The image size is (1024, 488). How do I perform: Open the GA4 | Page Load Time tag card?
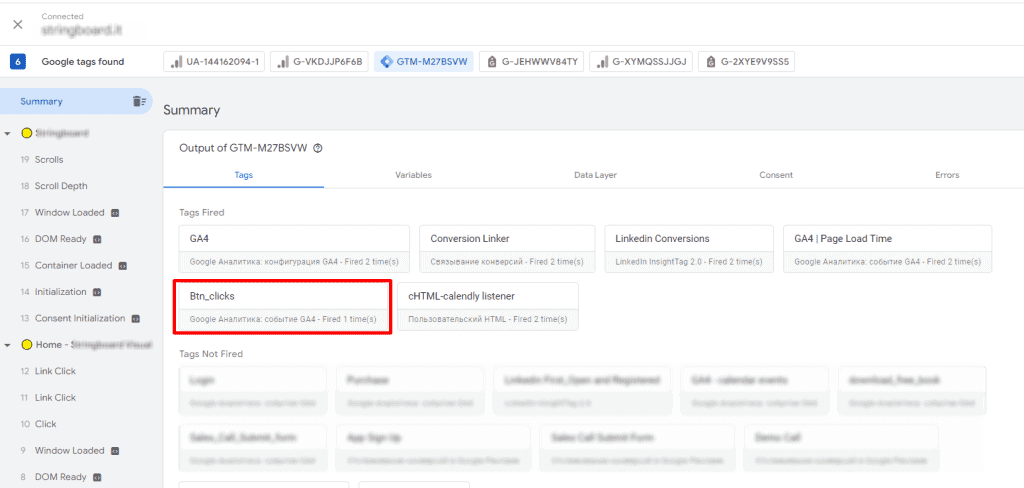pyautogui.click(x=888, y=249)
